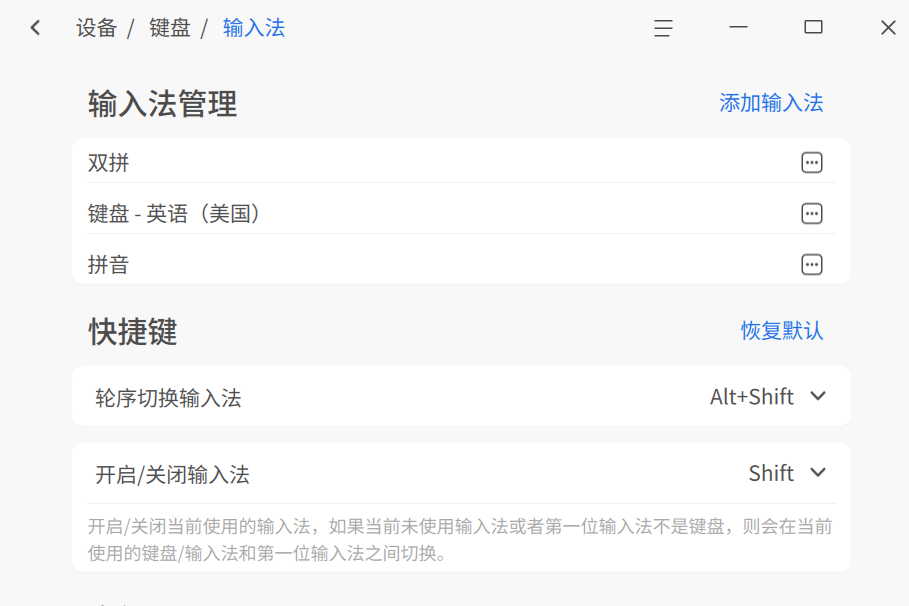Open options icon for 拼音 input method

point(812,264)
